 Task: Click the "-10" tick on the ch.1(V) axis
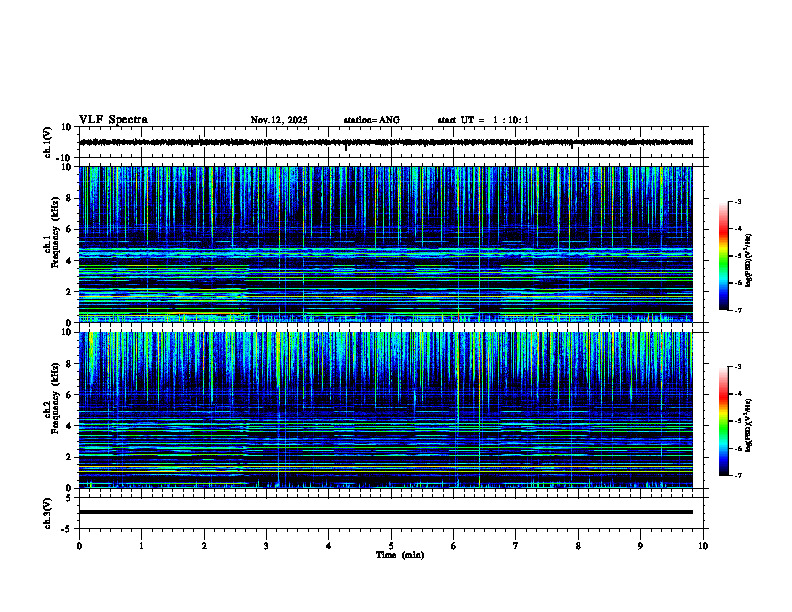click(x=64, y=158)
